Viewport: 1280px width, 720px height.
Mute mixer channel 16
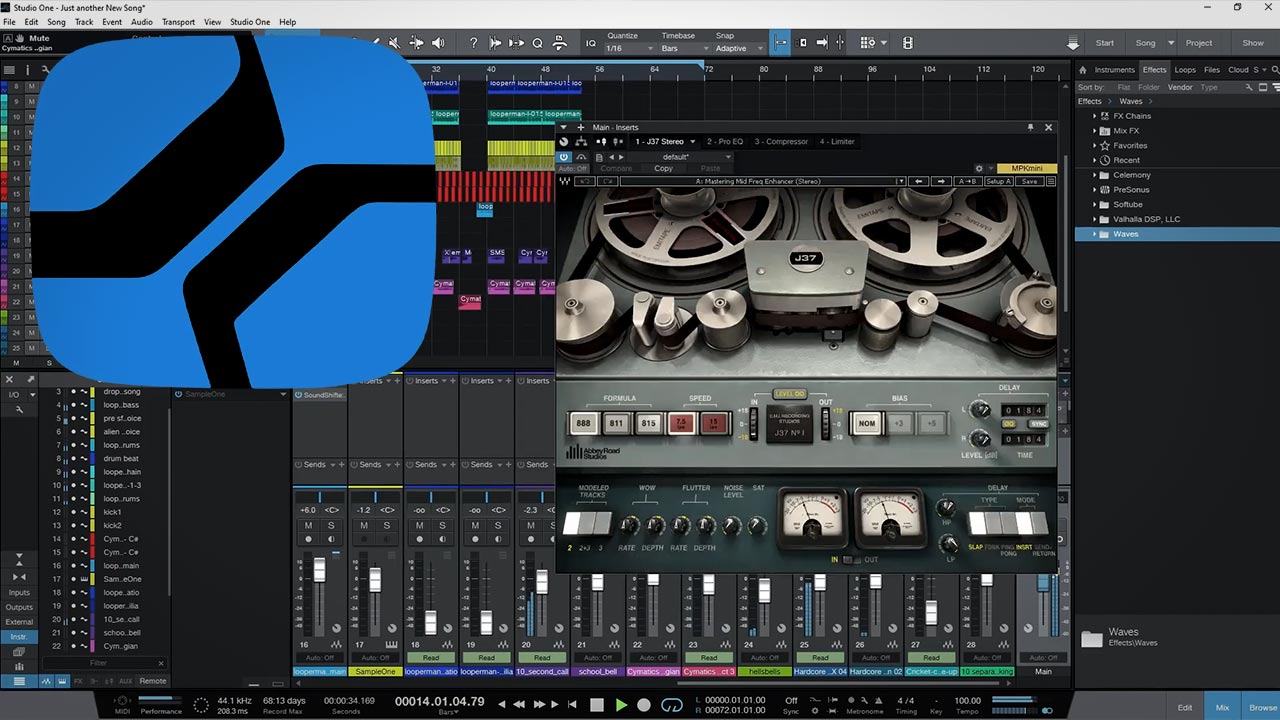pyautogui.click(x=308, y=525)
